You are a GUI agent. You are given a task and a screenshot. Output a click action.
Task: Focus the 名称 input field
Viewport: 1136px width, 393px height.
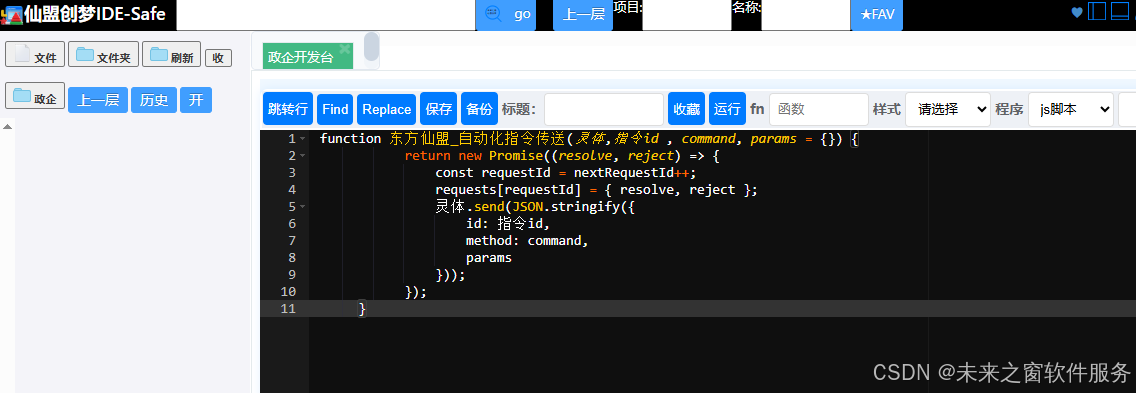point(806,16)
